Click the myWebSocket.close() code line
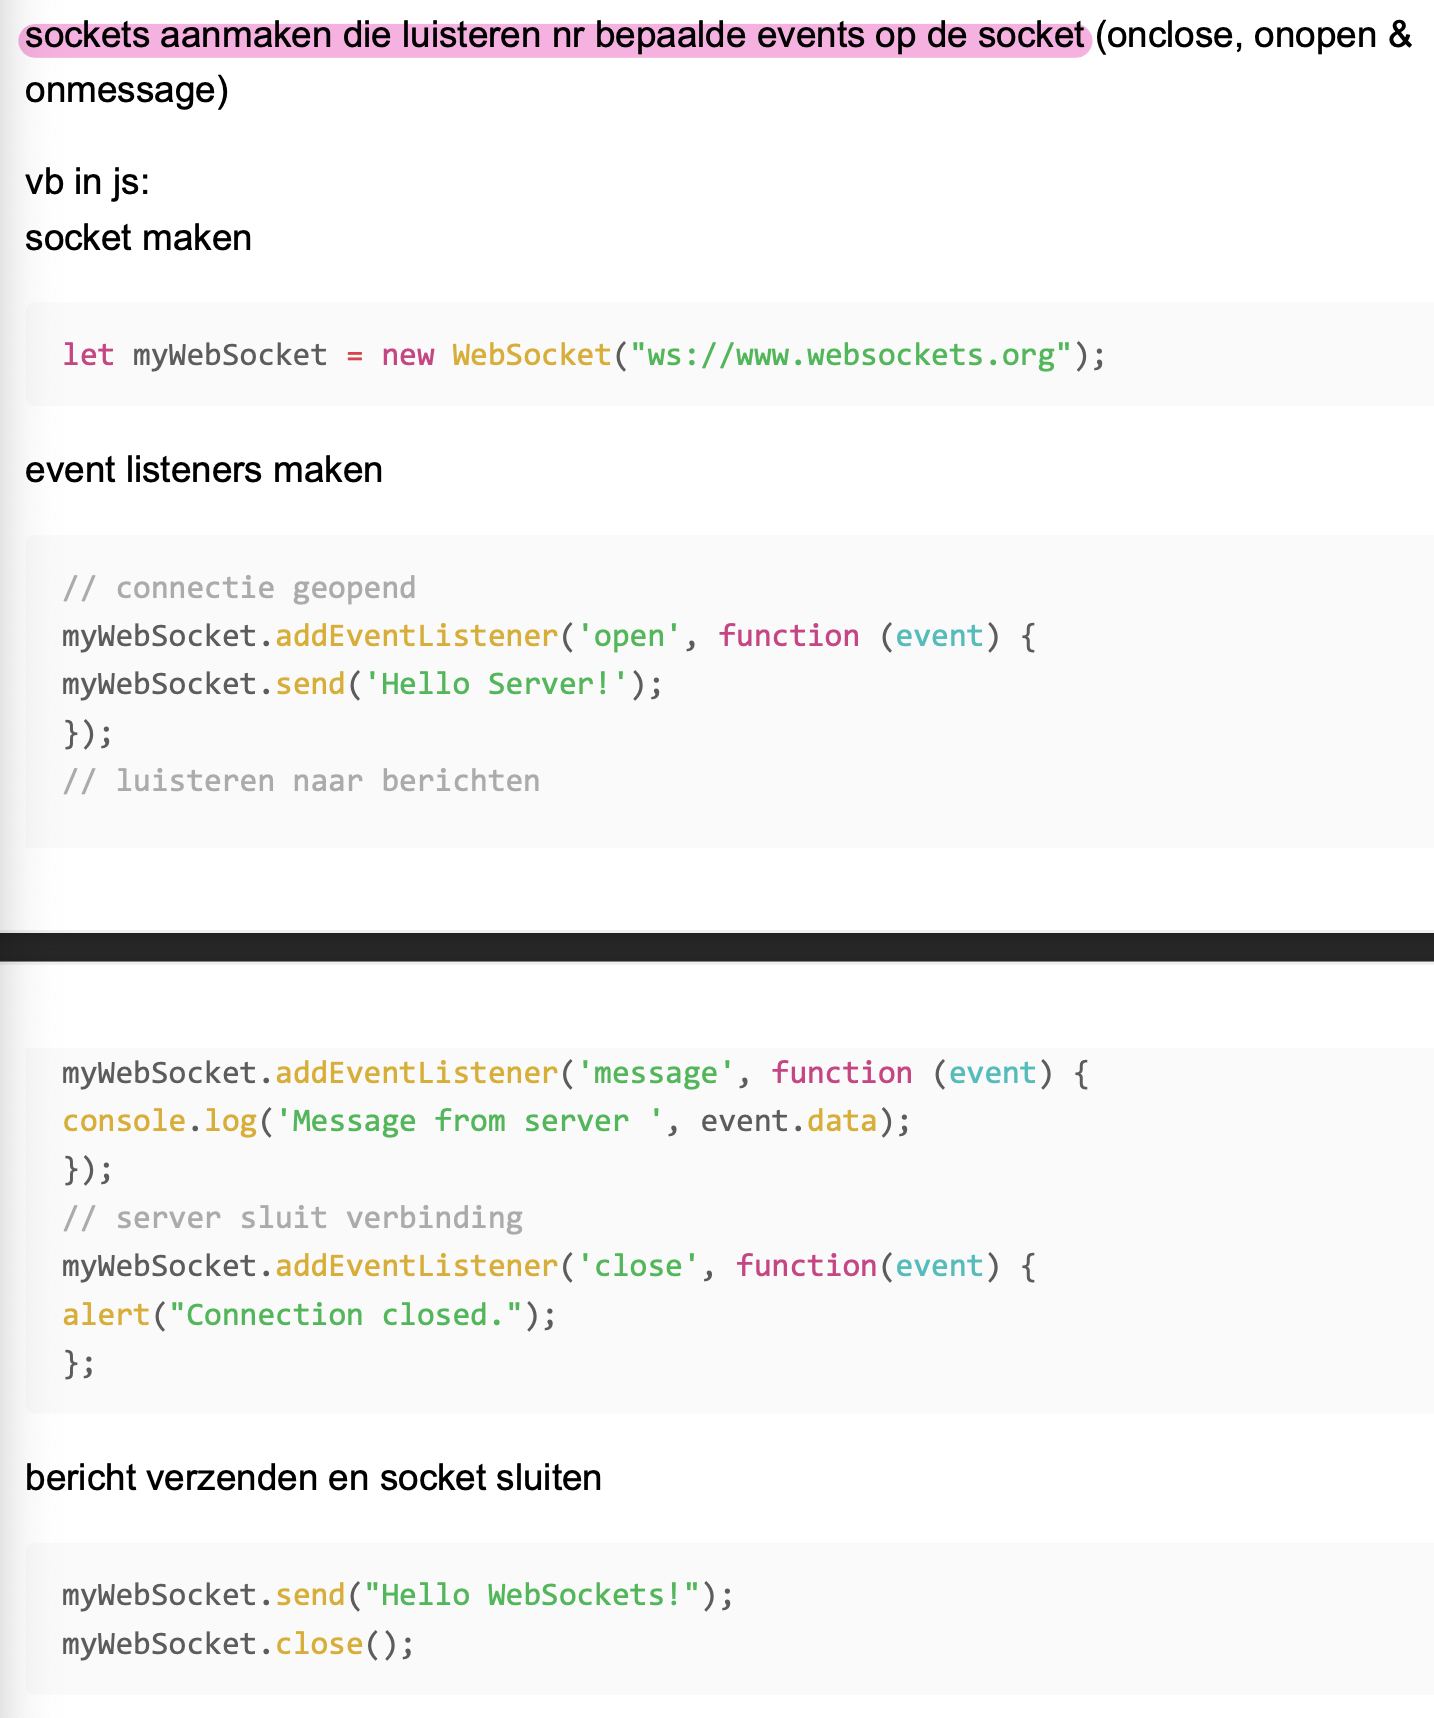This screenshot has width=1434, height=1718. coord(238,1644)
